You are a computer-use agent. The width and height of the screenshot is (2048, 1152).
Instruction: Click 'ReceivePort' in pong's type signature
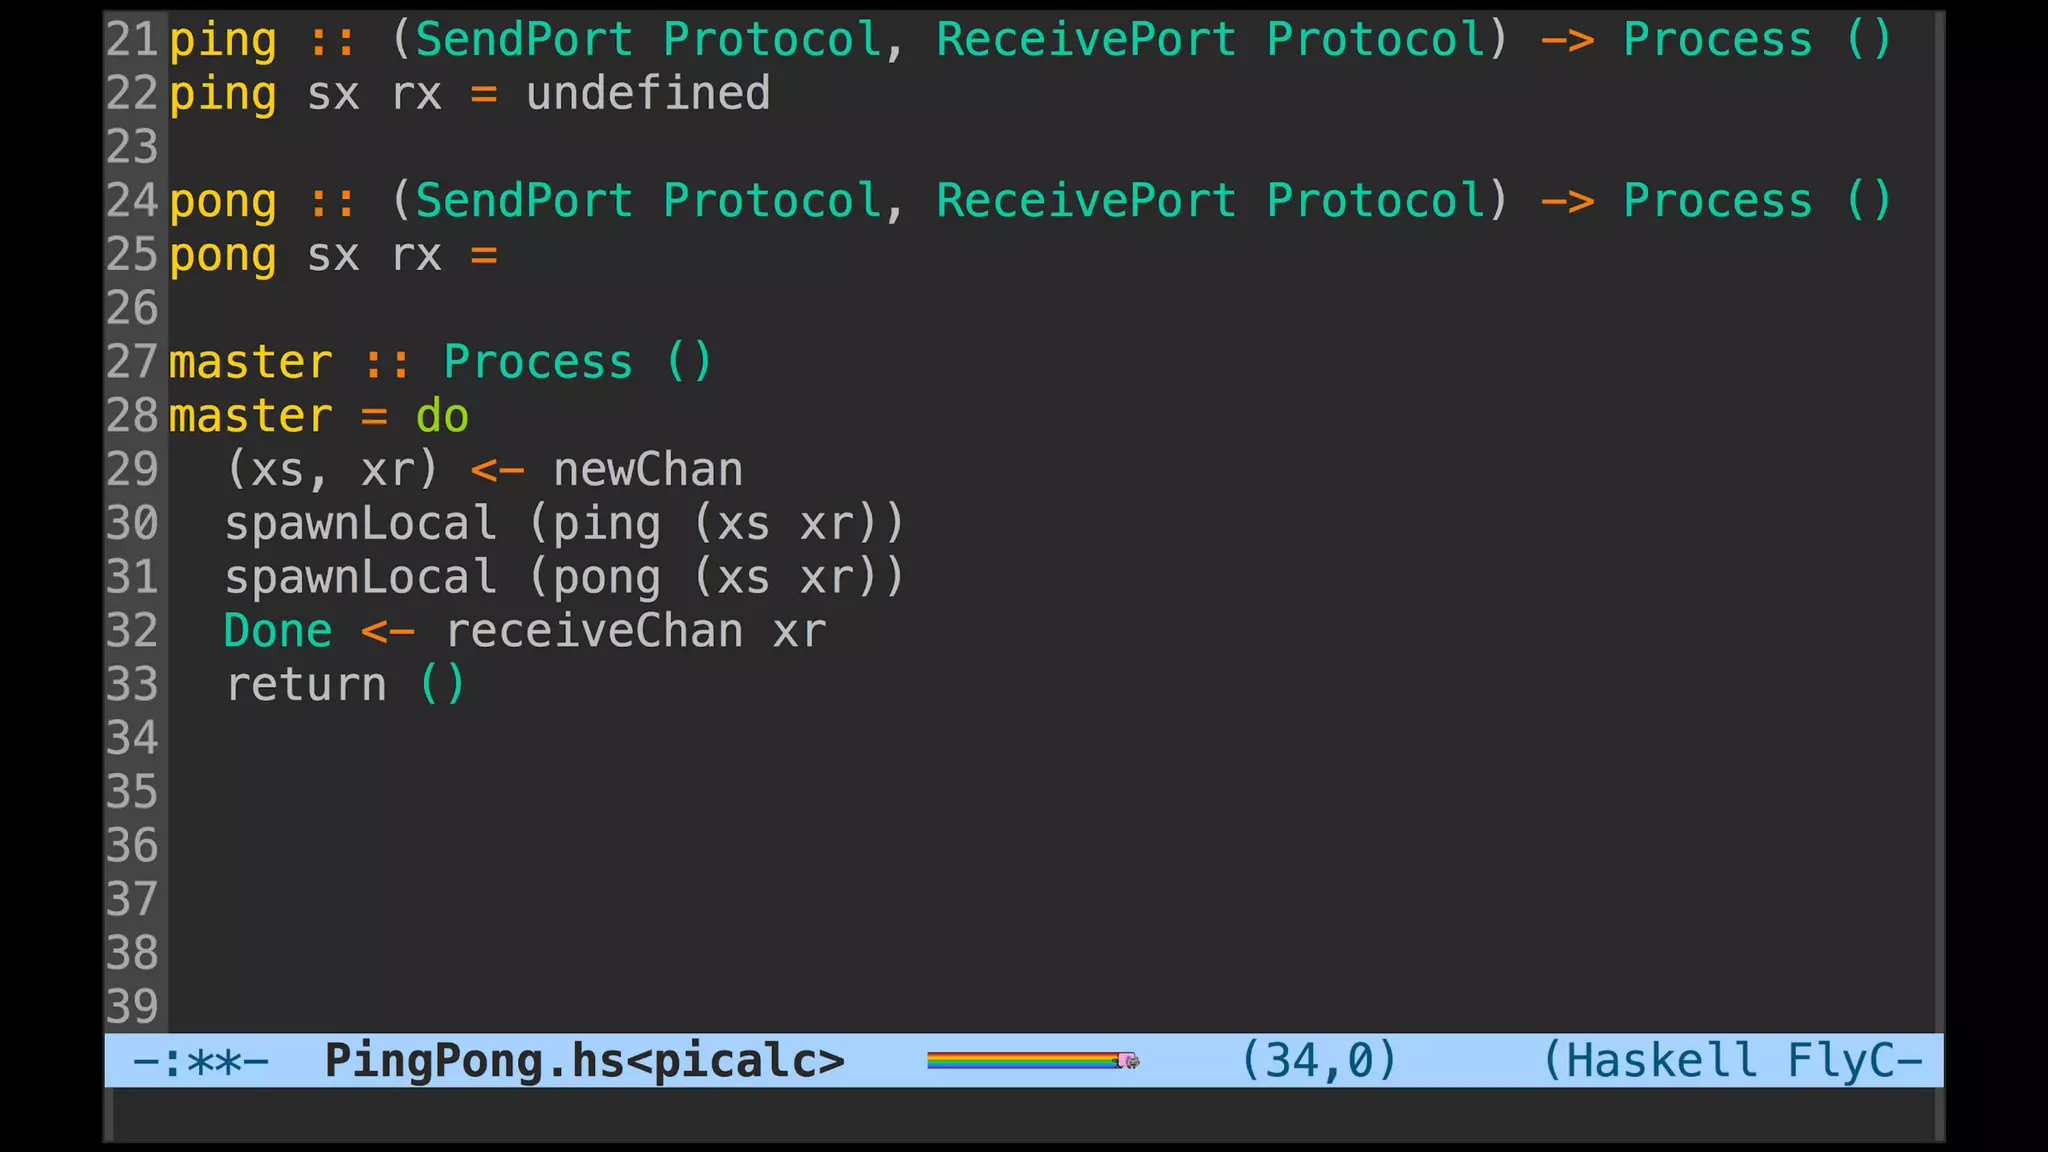(1086, 201)
